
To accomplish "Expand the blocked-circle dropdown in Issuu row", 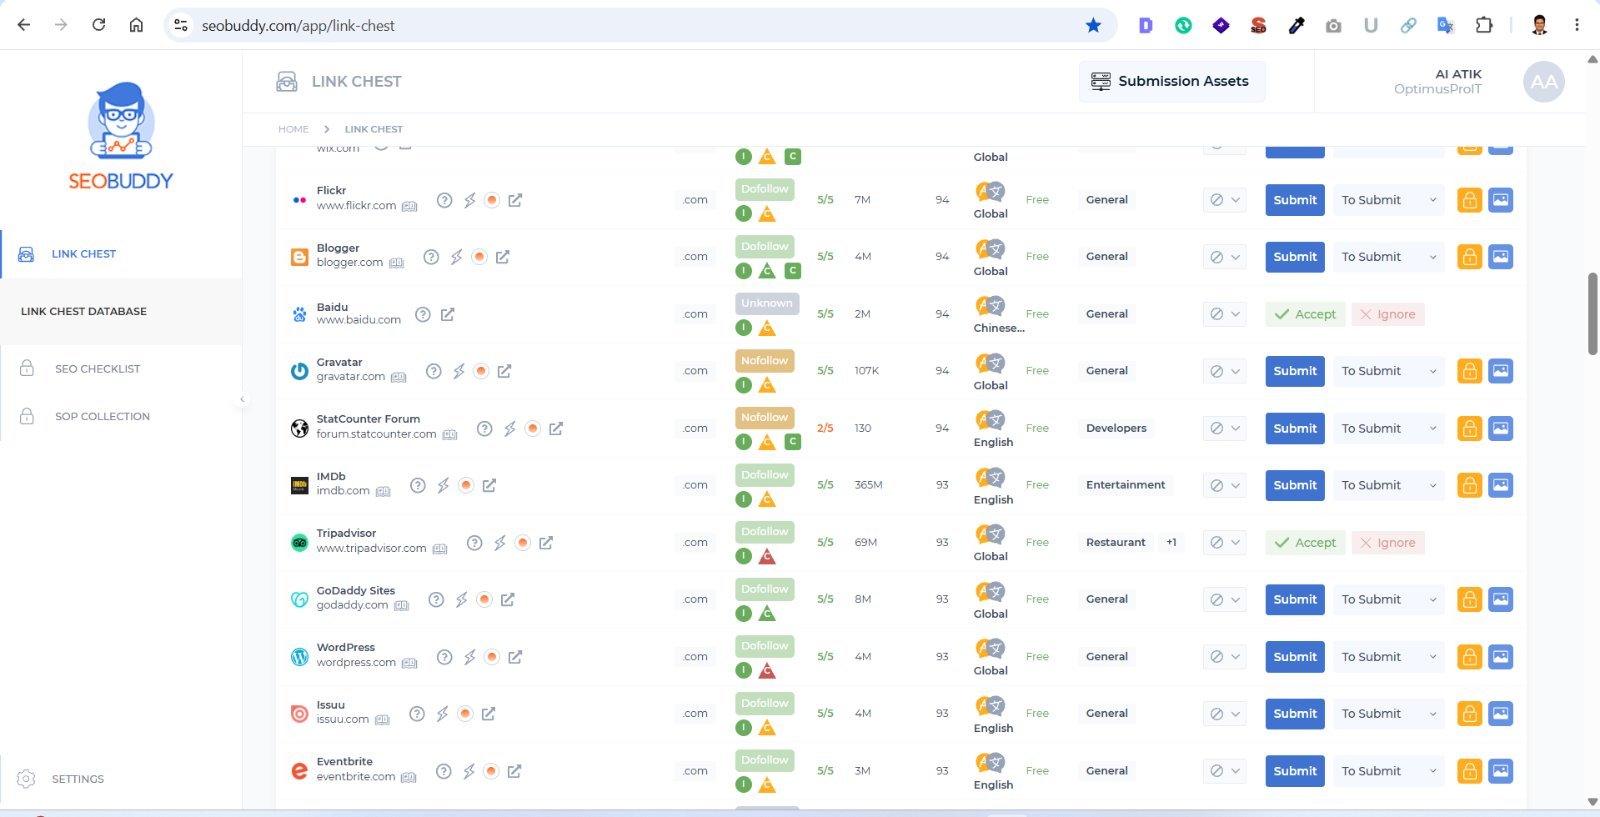I will point(1225,714).
